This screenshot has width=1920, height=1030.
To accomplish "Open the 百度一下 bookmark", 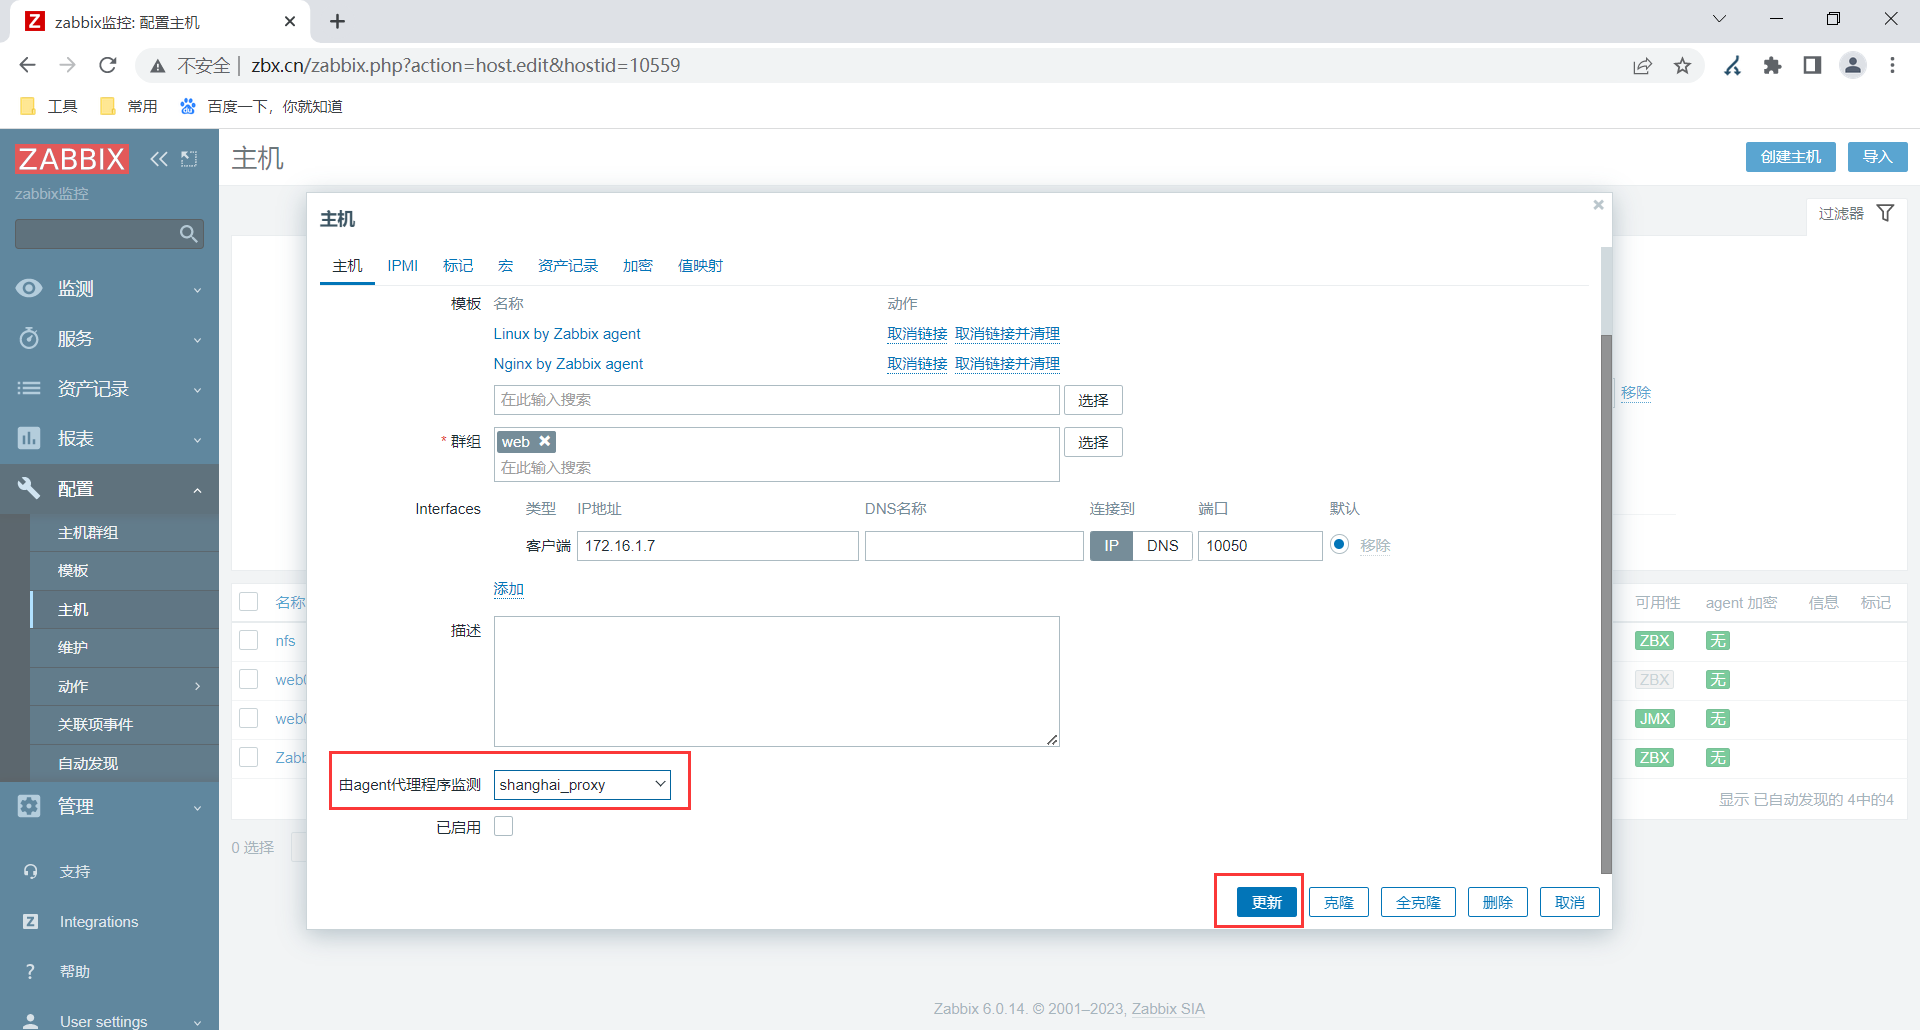I will tap(261, 106).
